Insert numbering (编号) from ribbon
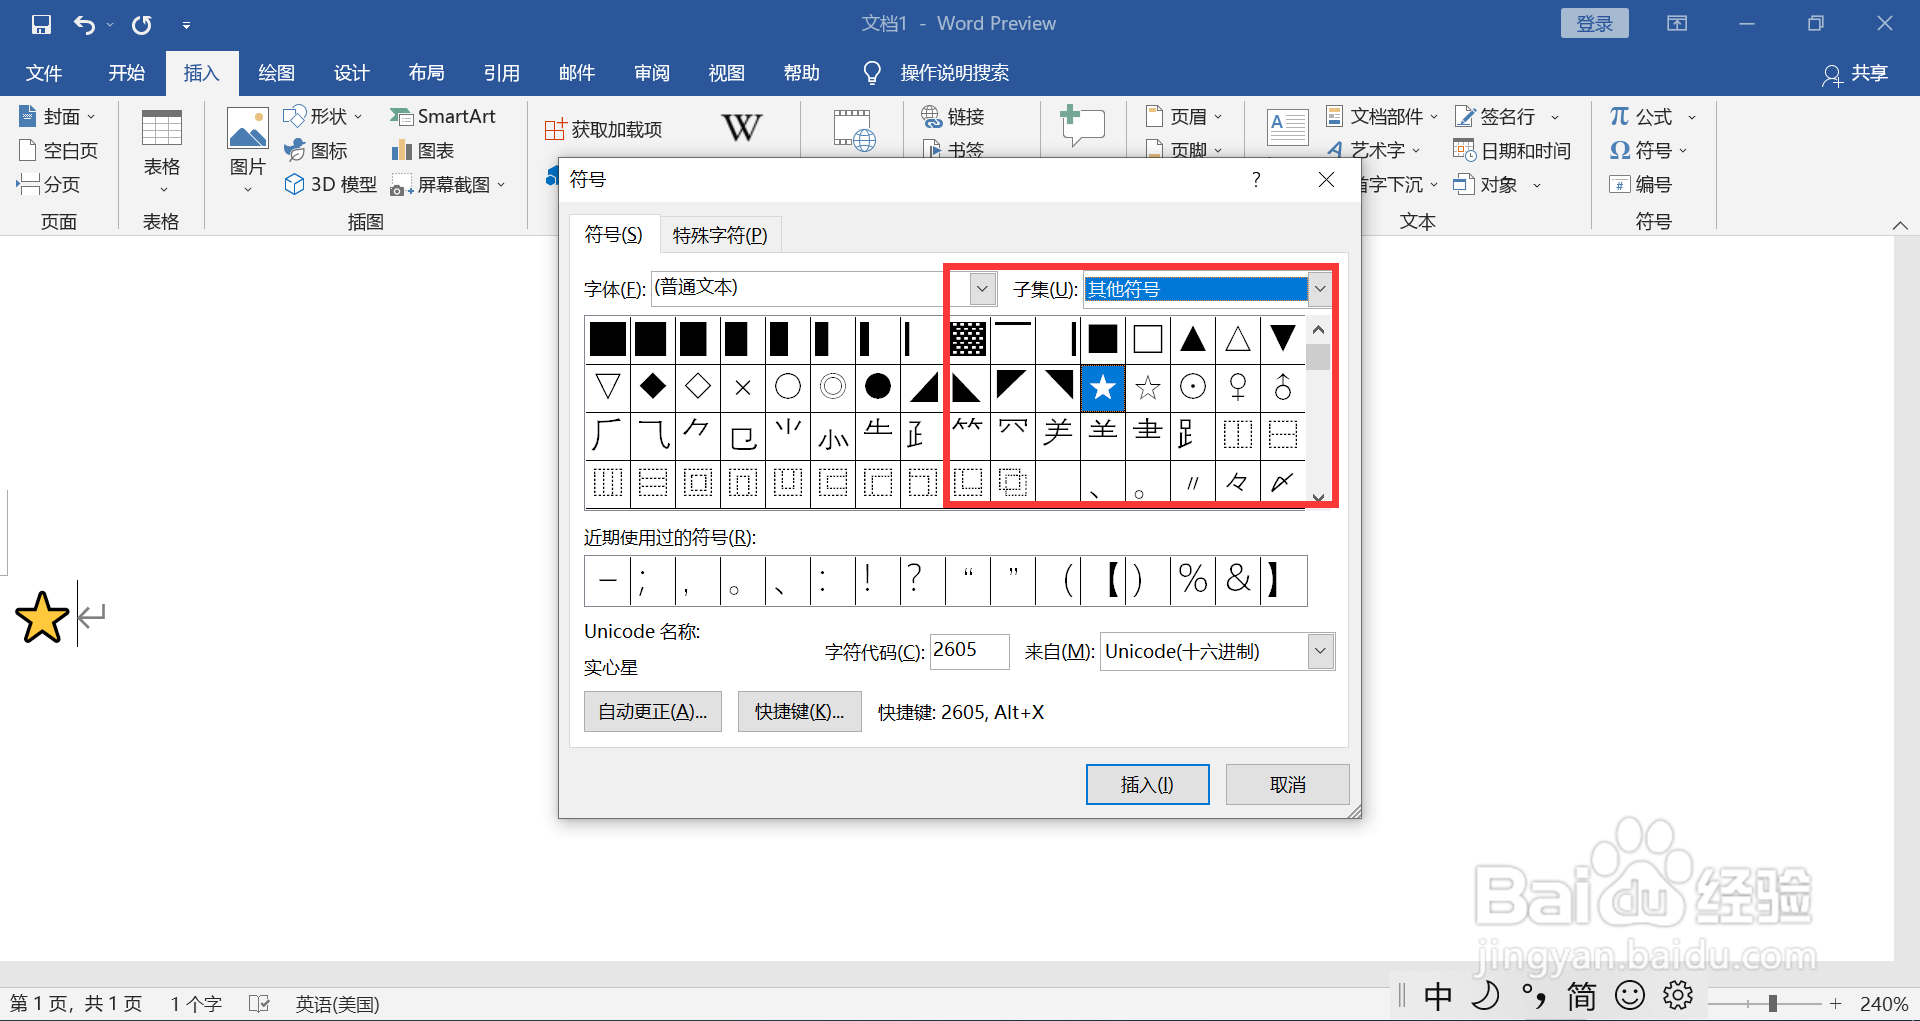Viewport: 1920px width, 1021px height. tap(1640, 185)
